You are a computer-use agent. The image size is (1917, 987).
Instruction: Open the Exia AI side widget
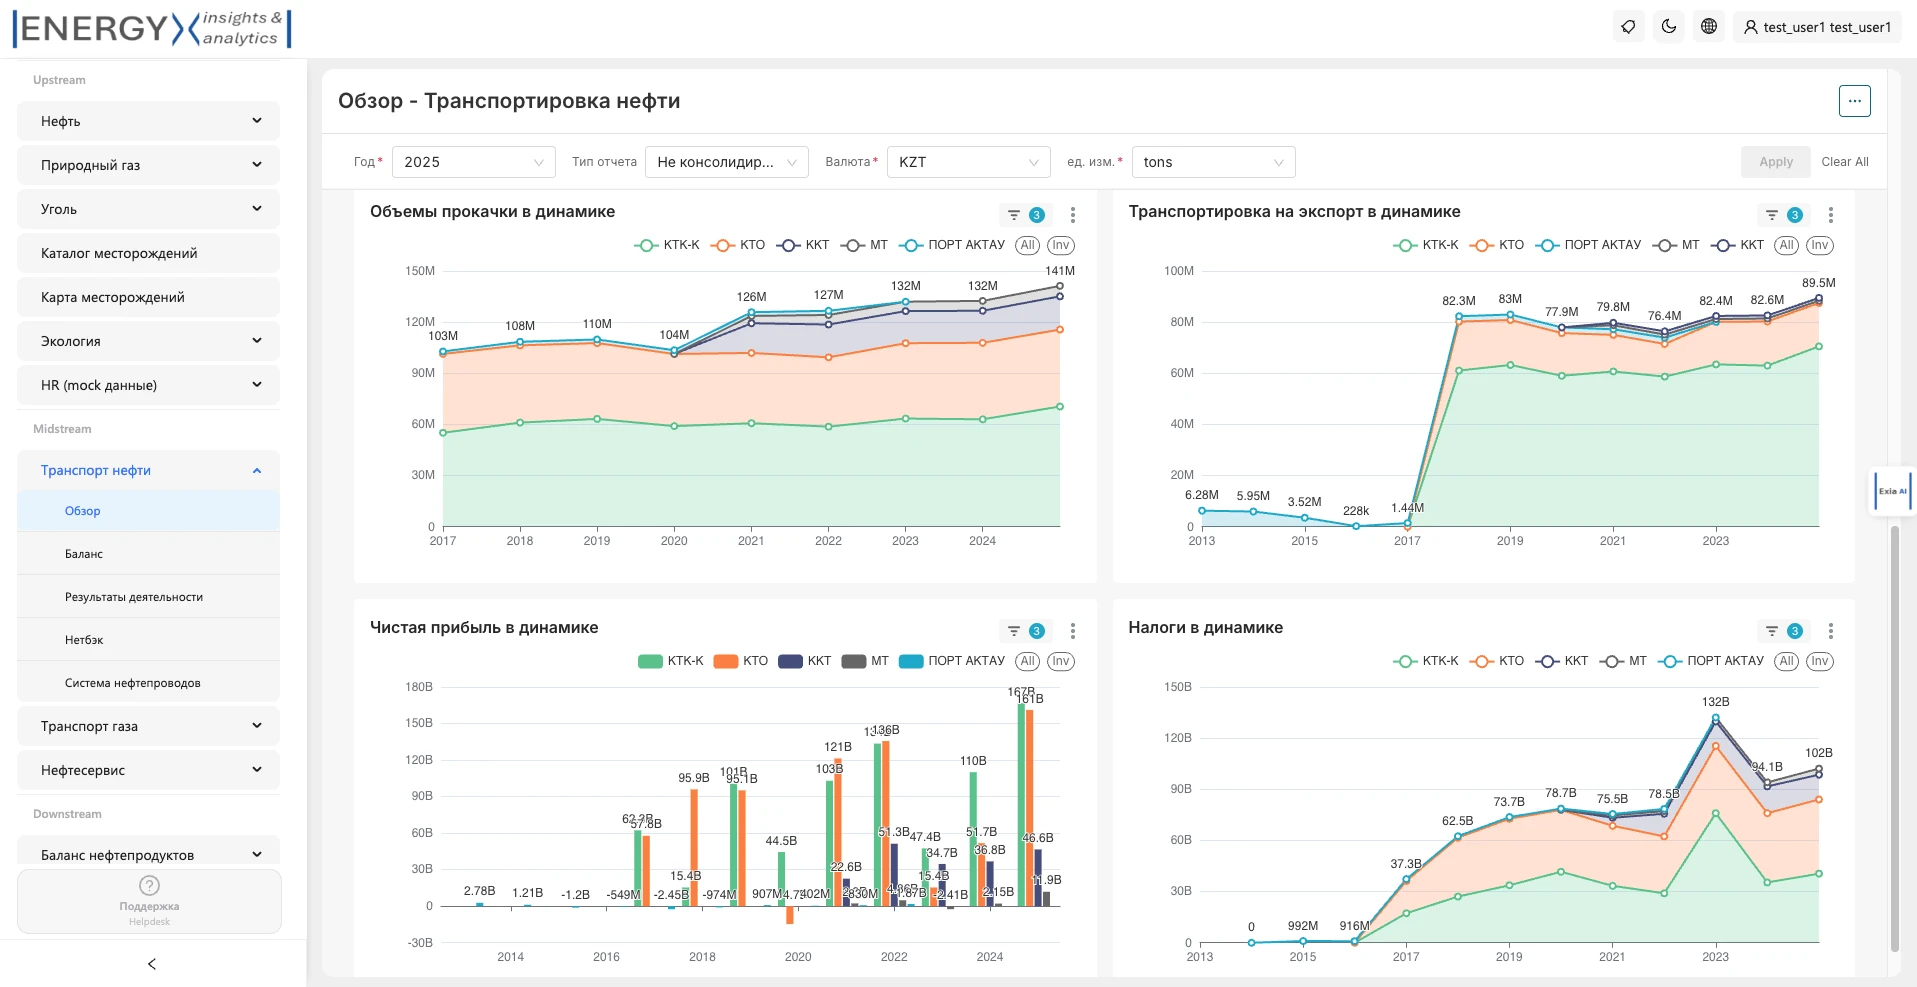(1892, 491)
